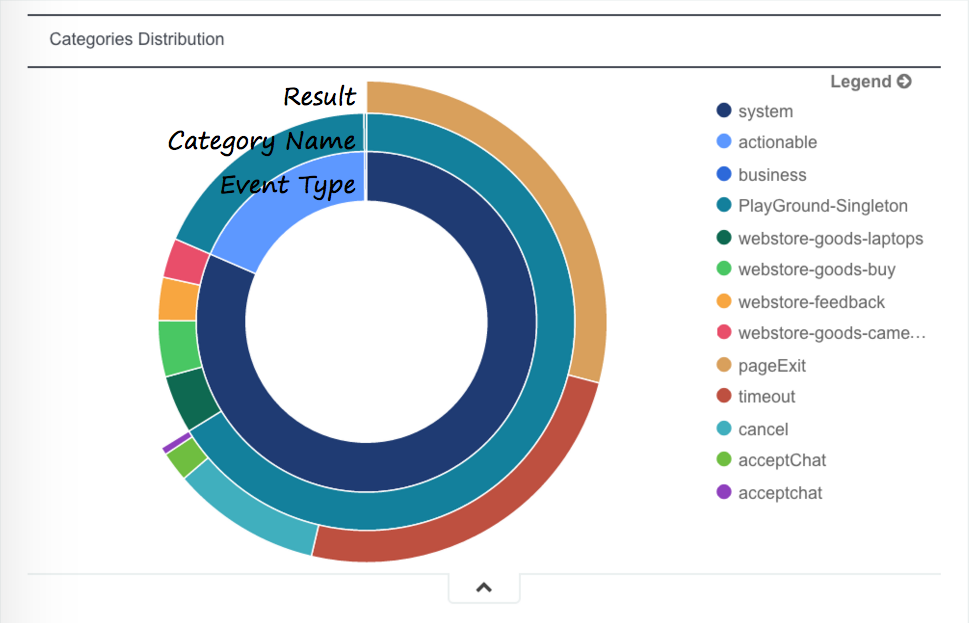Image resolution: width=969 pixels, height=623 pixels.
Task: Select the green acceptChat outer slice
Action: coord(186,457)
